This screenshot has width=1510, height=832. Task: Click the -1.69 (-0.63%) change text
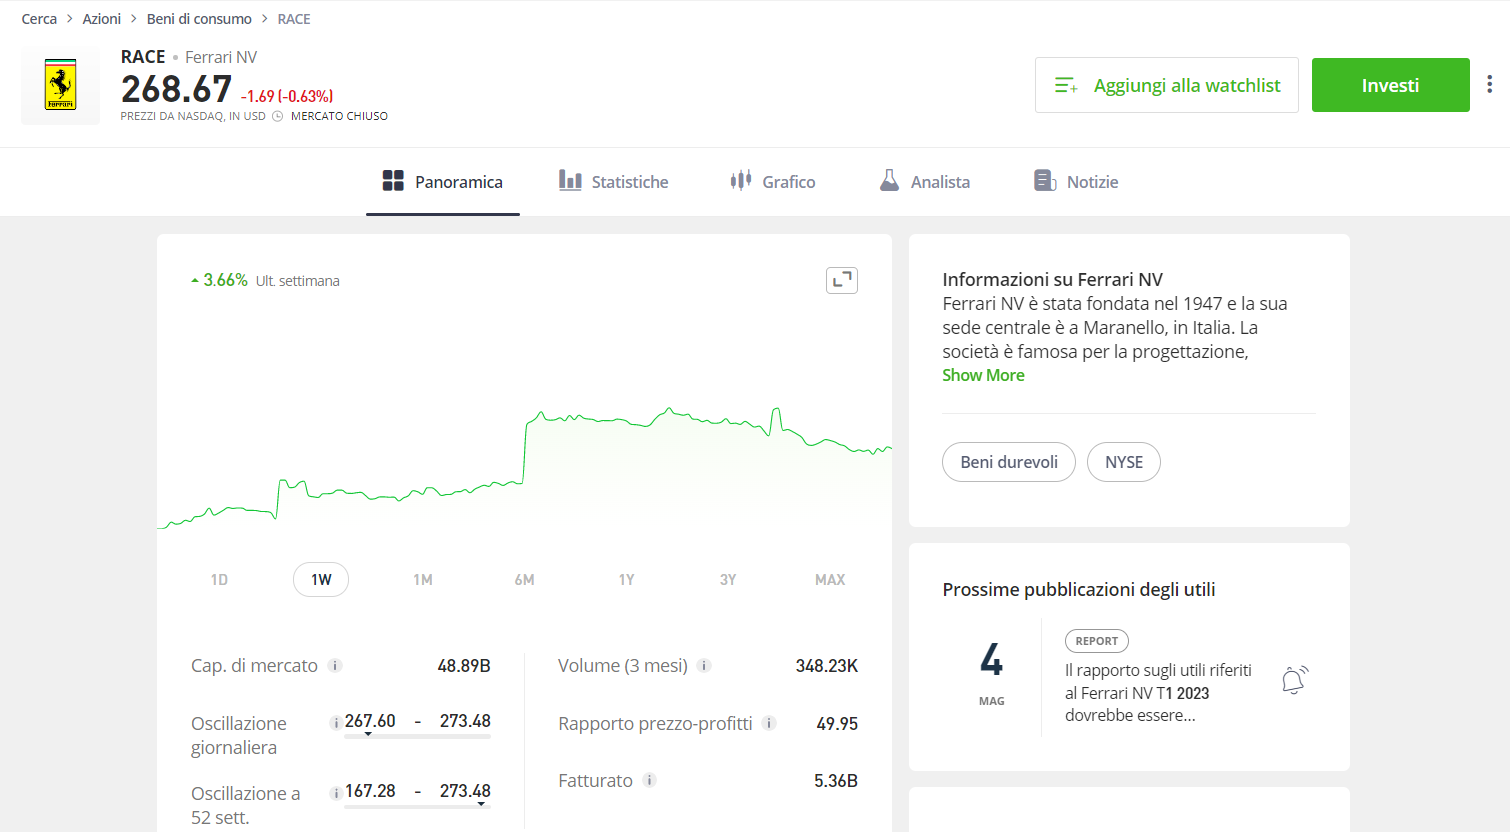(287, 96)
